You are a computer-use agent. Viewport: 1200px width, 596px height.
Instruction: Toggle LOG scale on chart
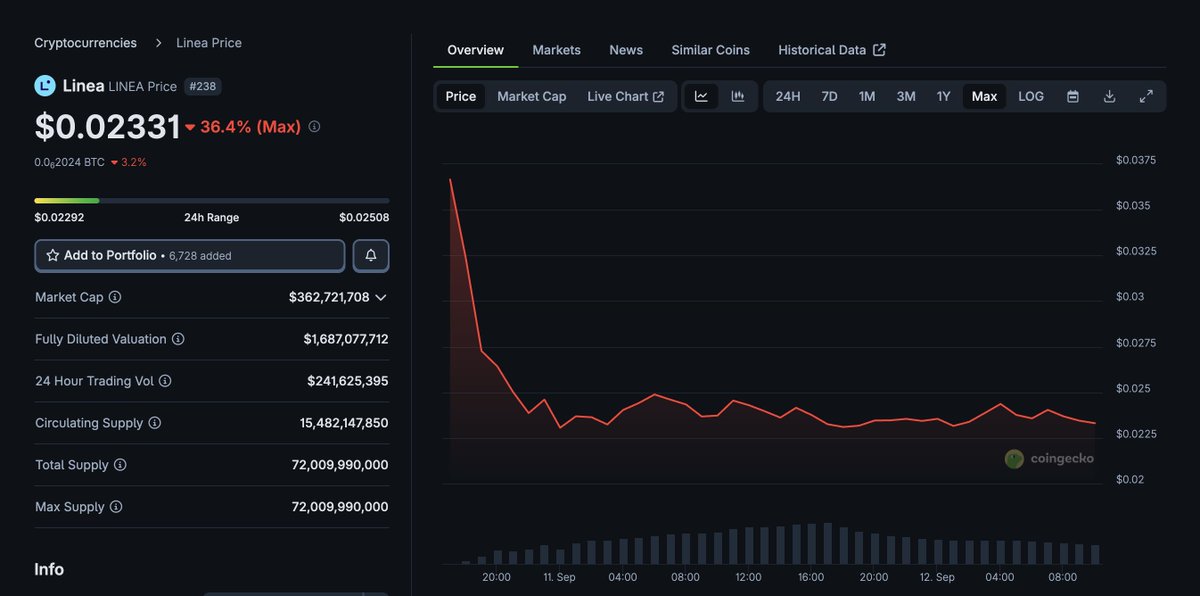coord(1031,96)
